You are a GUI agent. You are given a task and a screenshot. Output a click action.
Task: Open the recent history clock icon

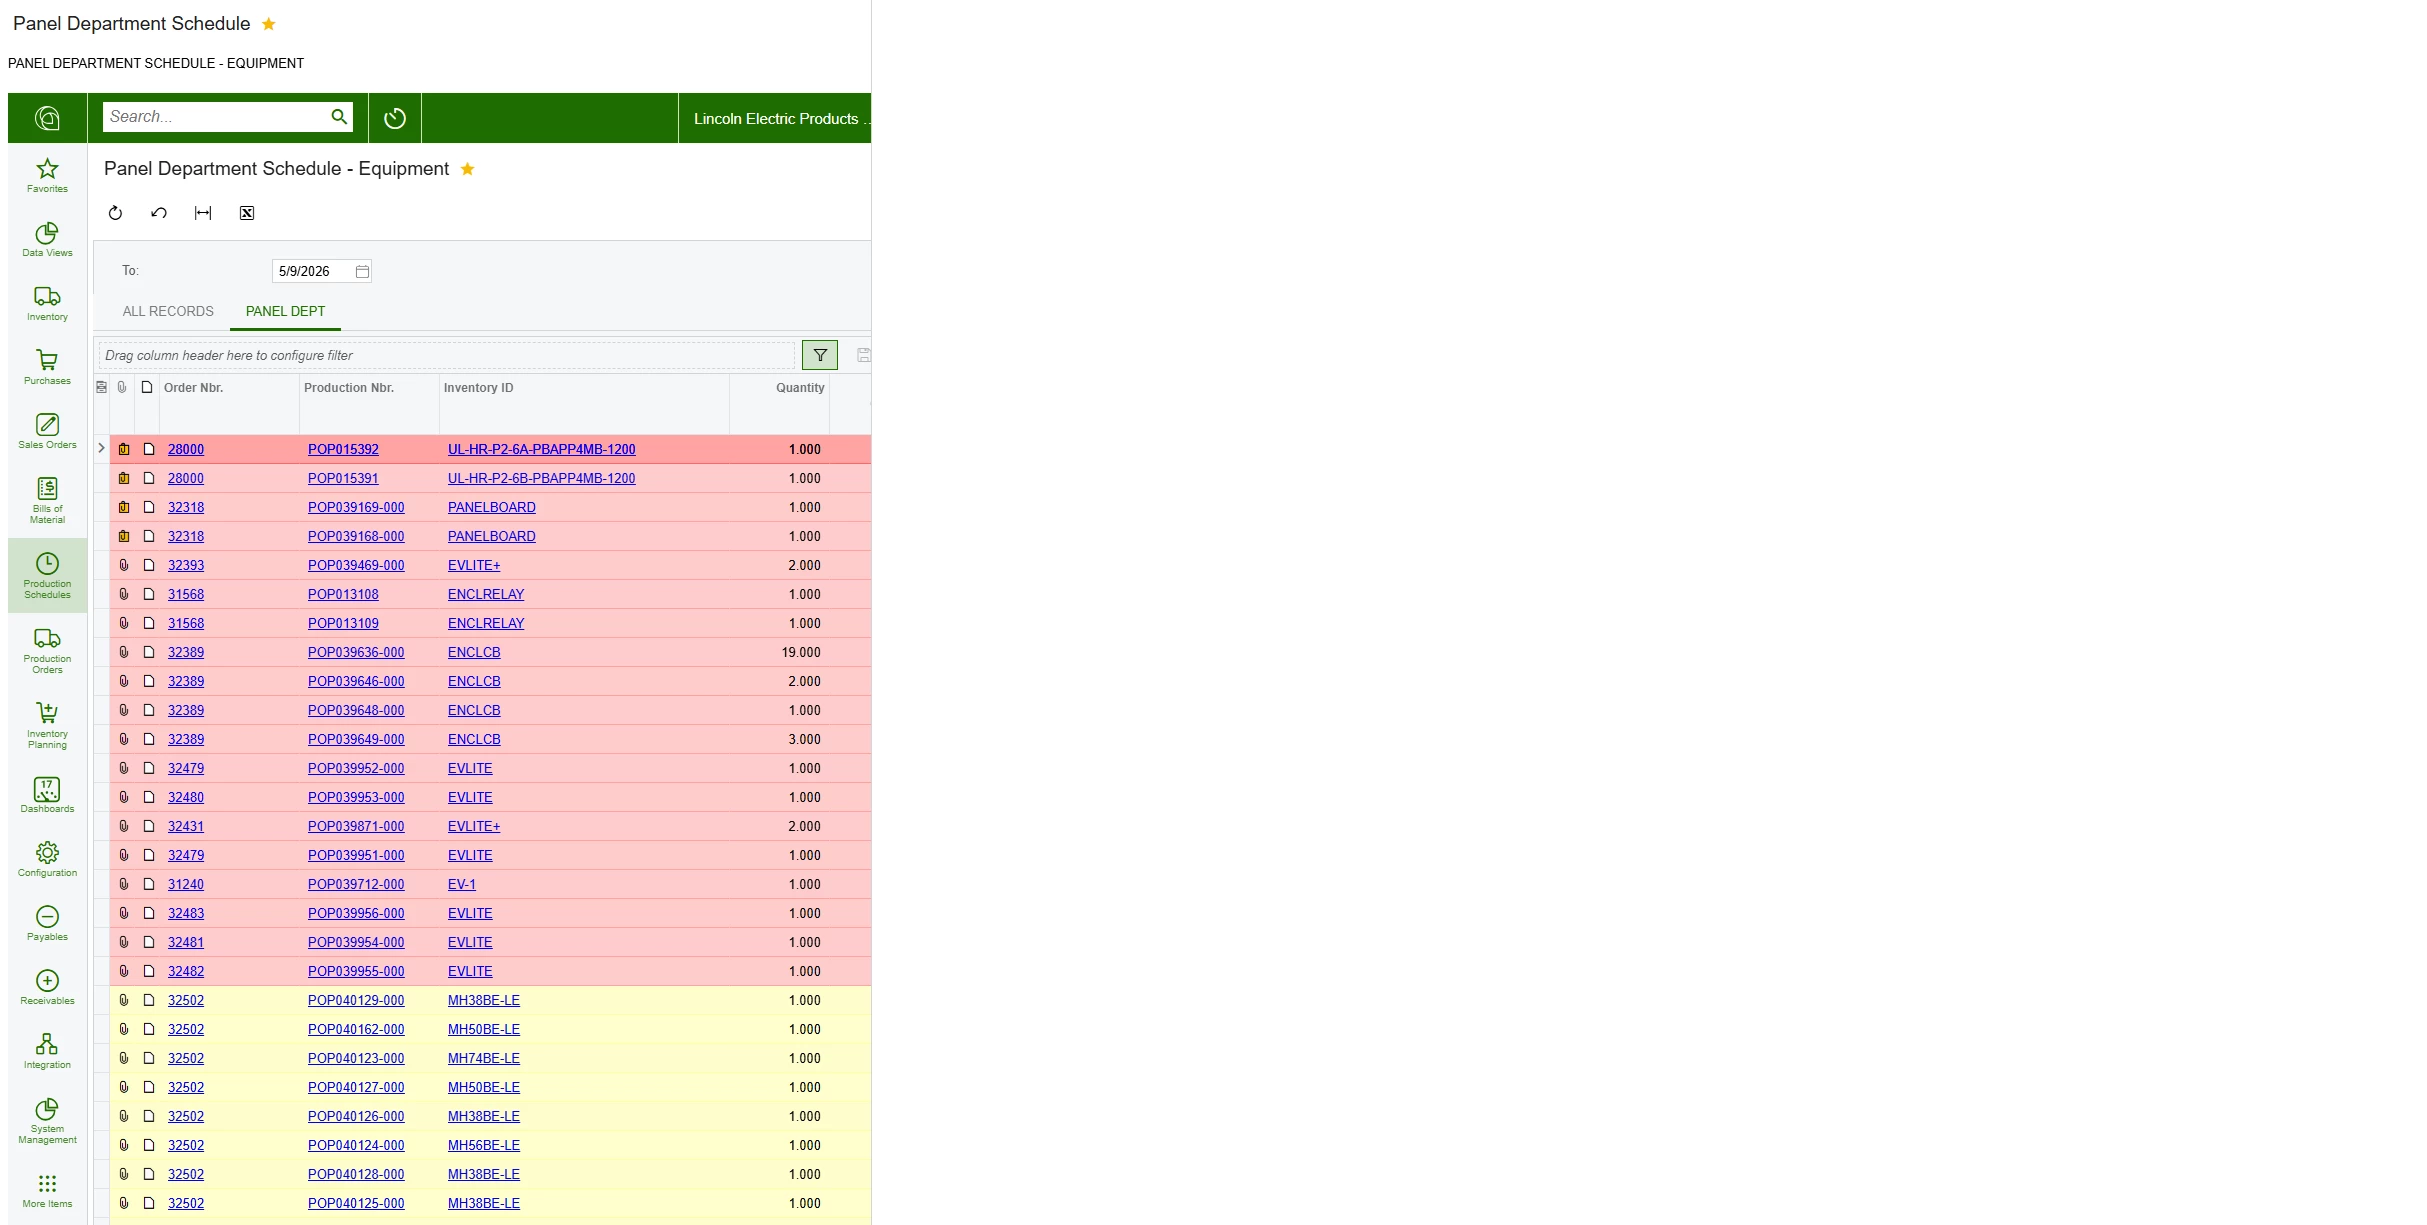[395, 118]
